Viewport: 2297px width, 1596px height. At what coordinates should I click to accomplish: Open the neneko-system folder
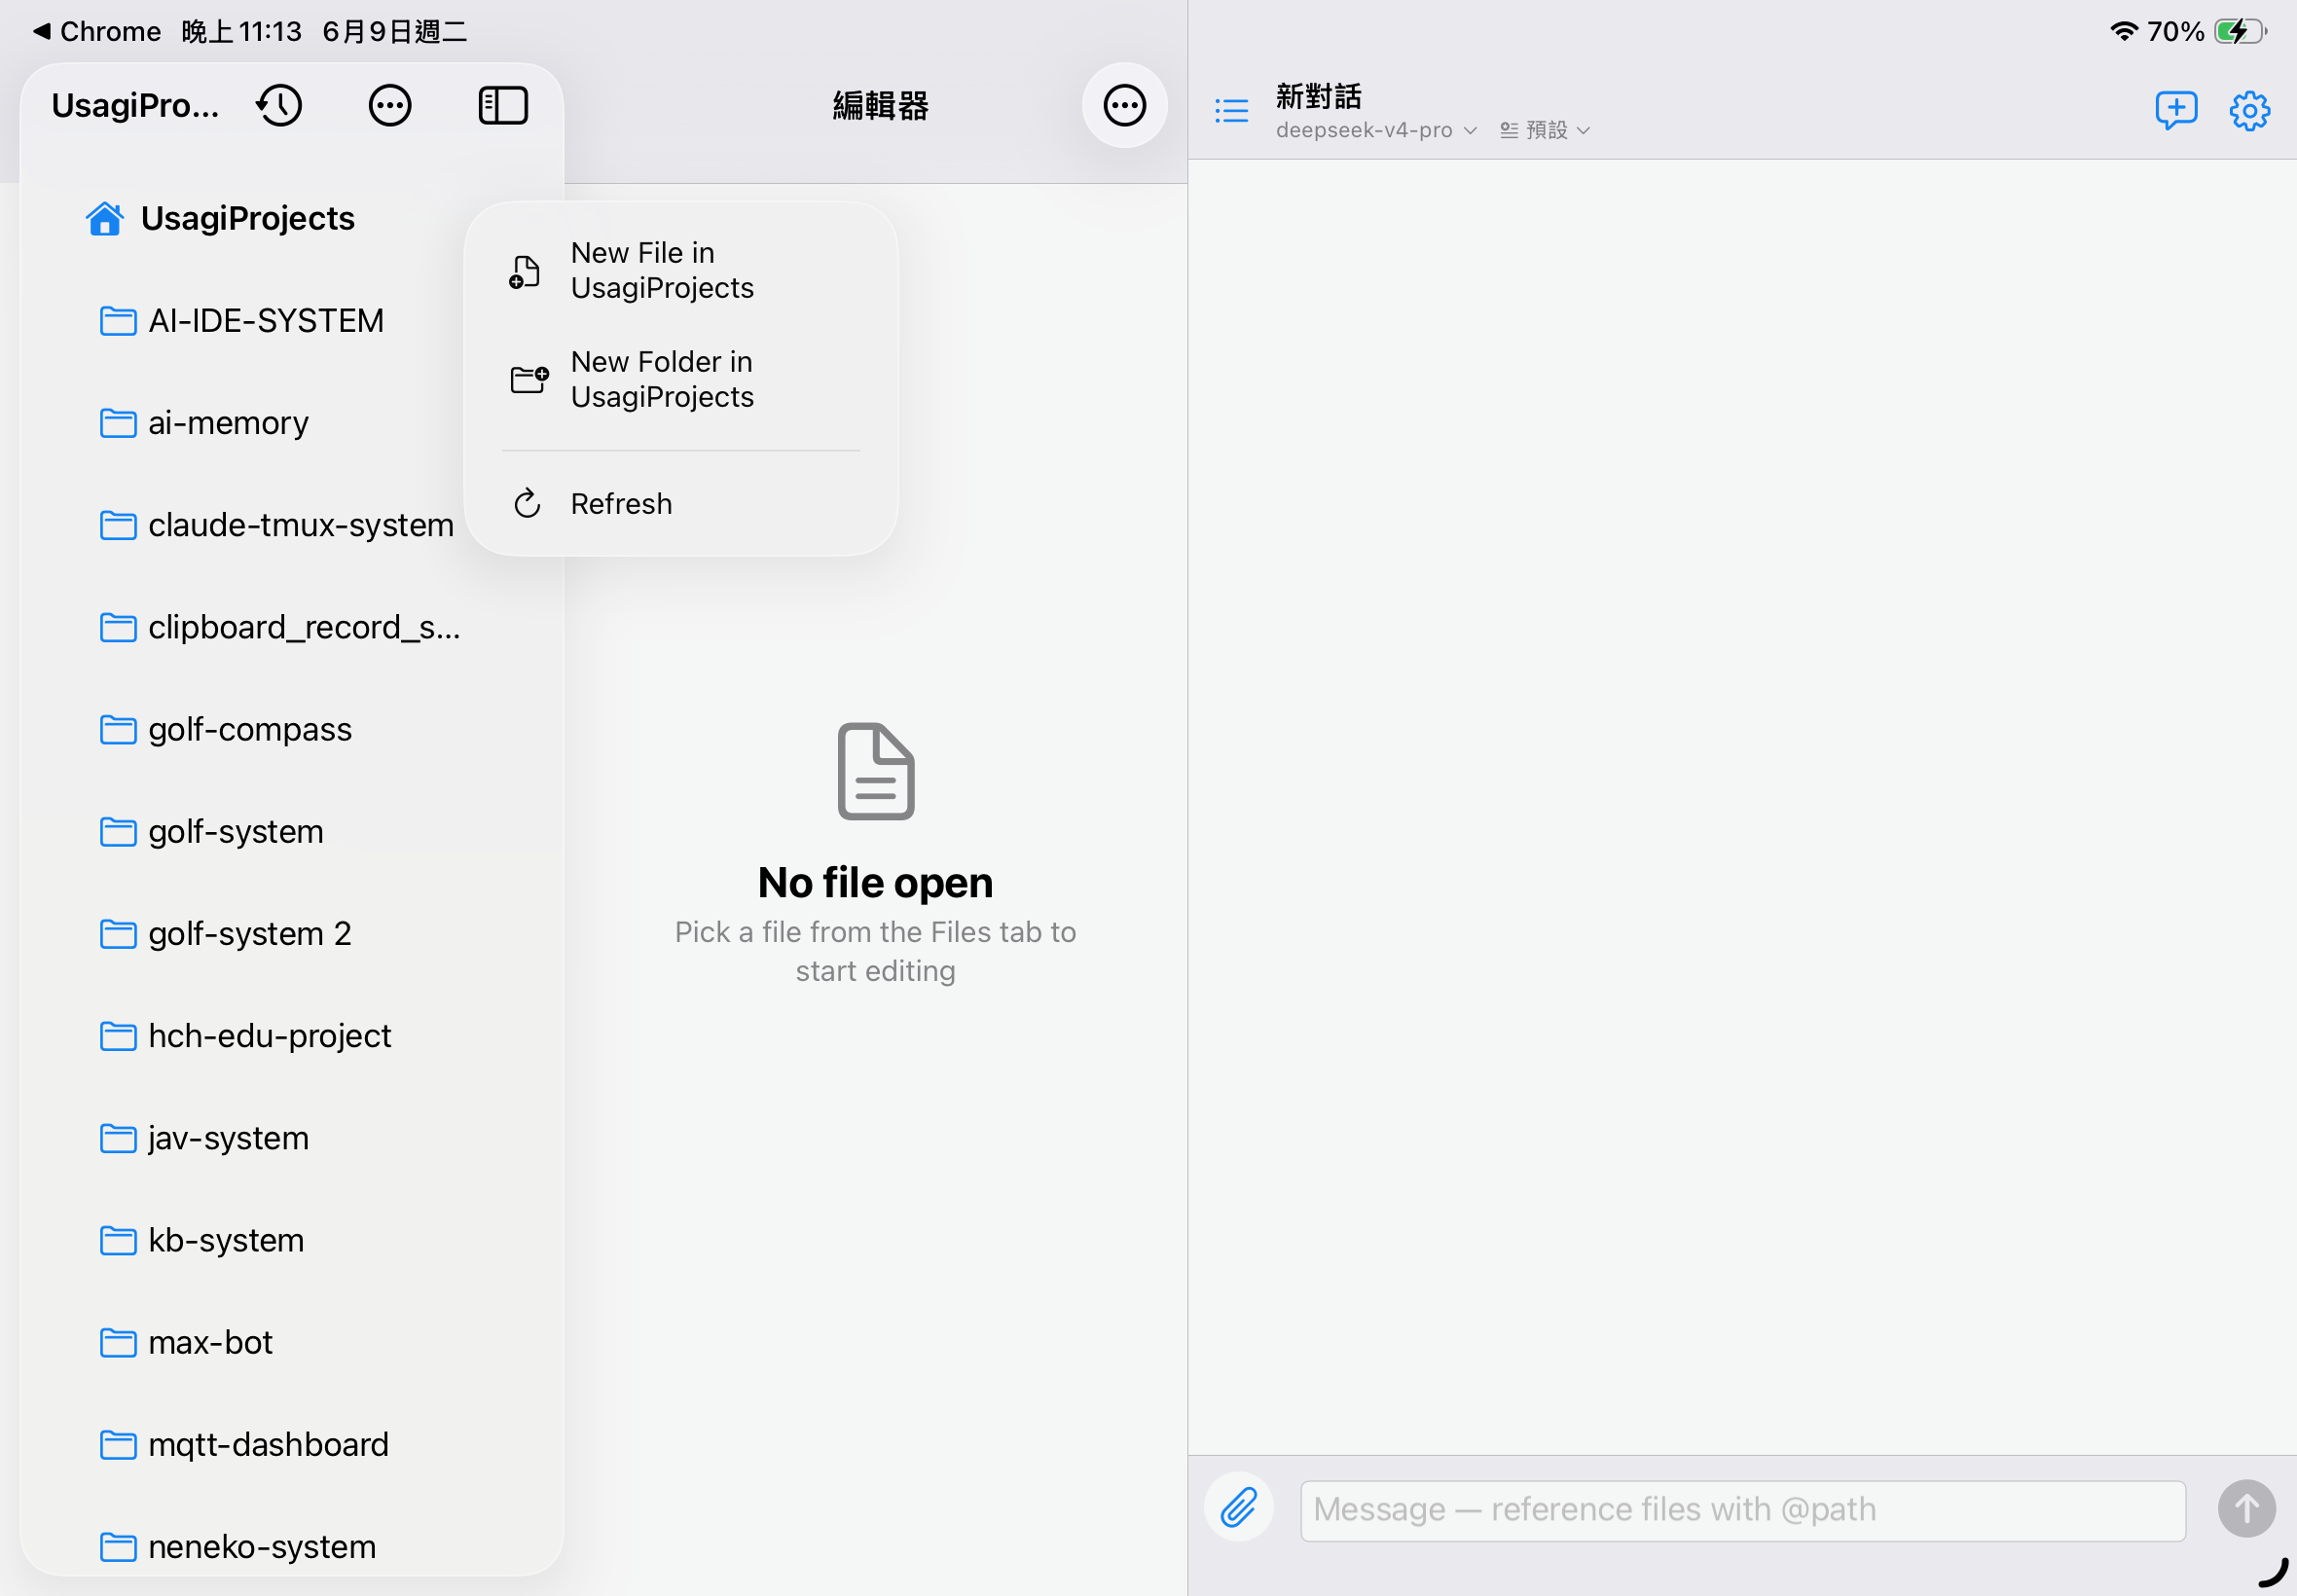click(239, 1547)
